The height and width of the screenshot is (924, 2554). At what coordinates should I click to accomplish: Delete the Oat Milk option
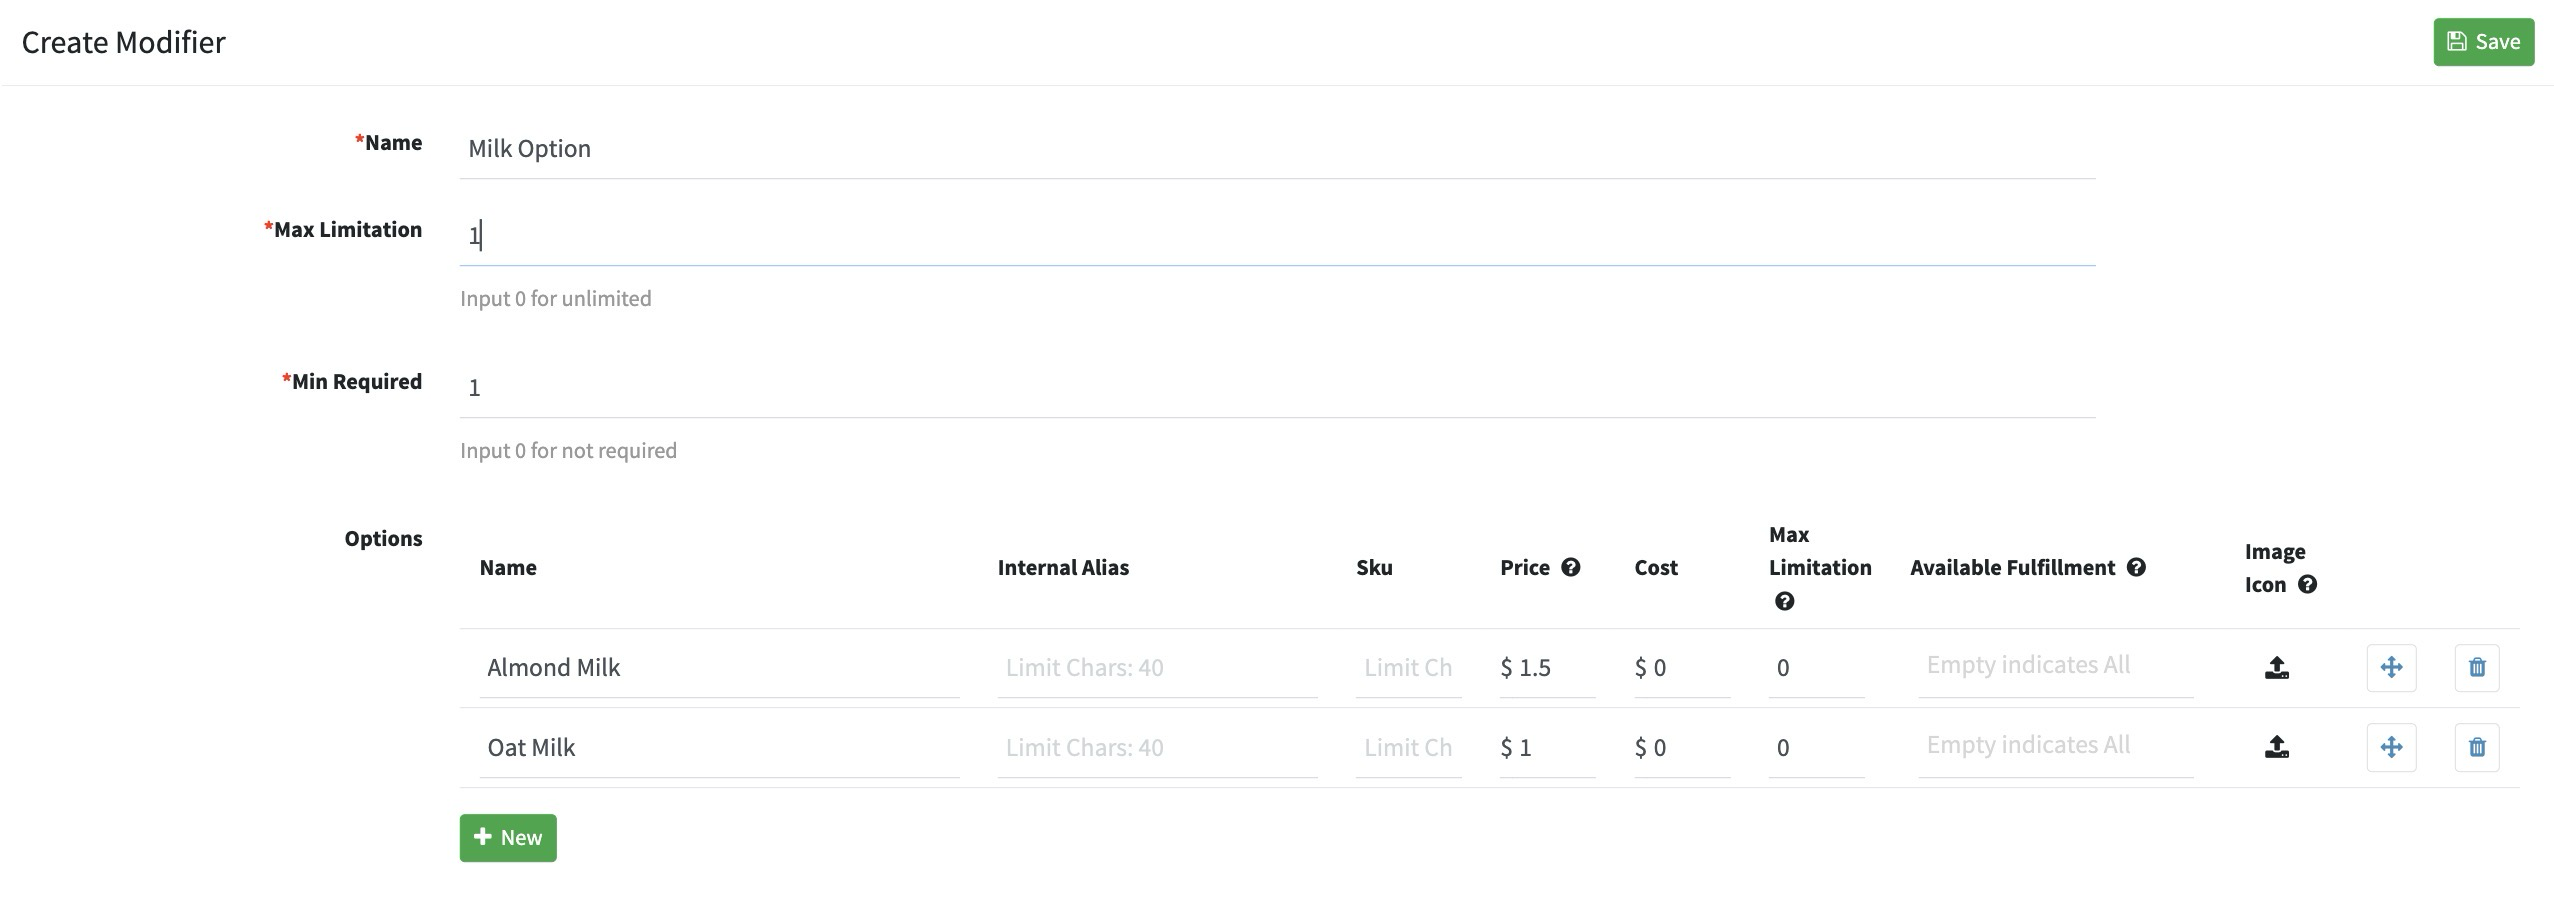coord(2476,748)
